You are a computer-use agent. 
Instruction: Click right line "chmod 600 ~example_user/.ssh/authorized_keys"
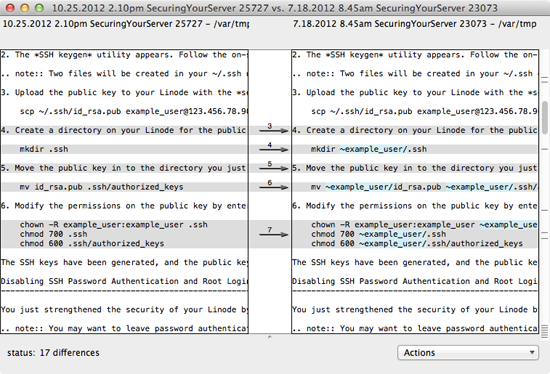(x=417, y=243)
